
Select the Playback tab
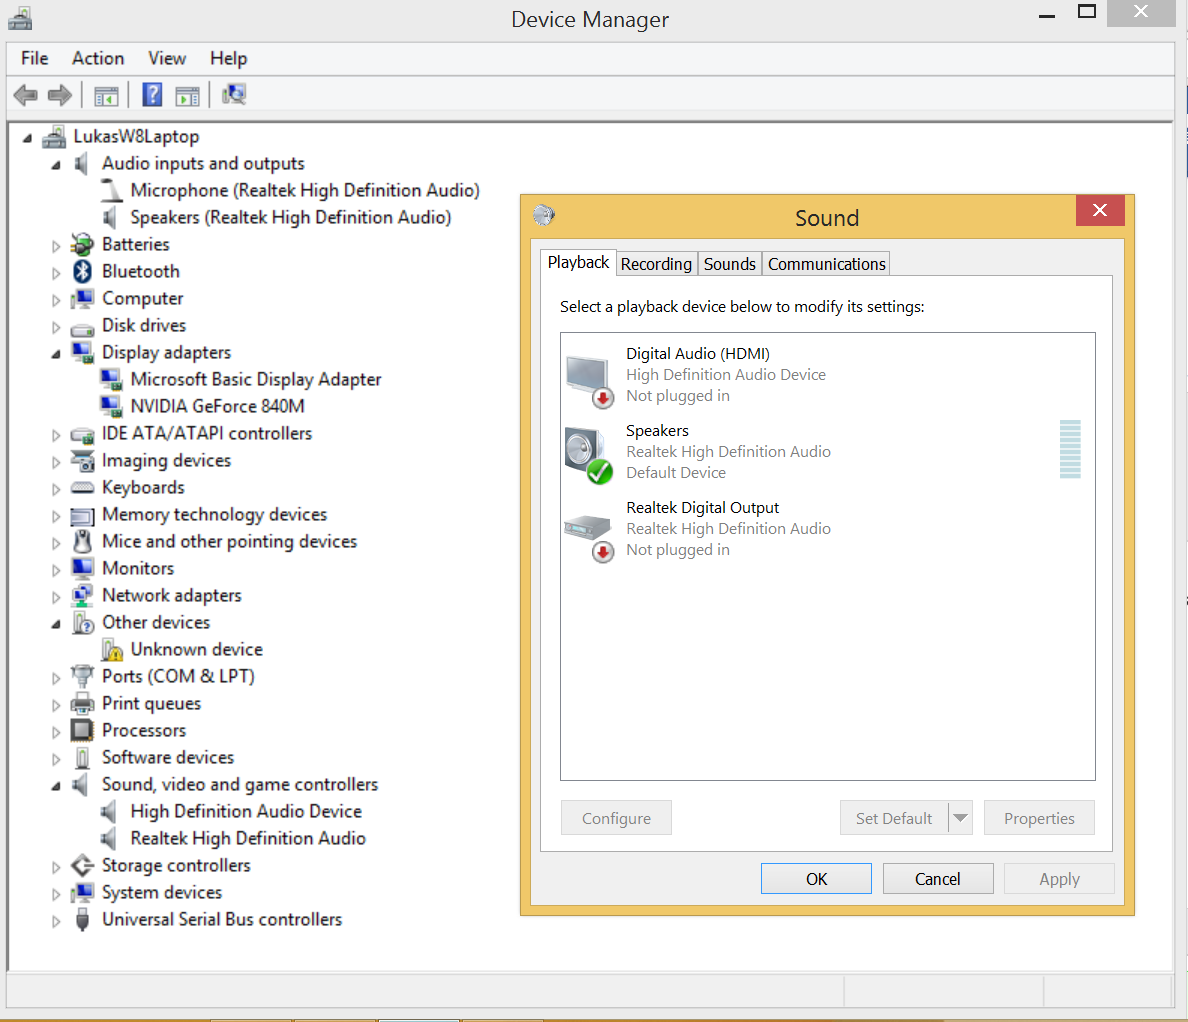point(578,262)
